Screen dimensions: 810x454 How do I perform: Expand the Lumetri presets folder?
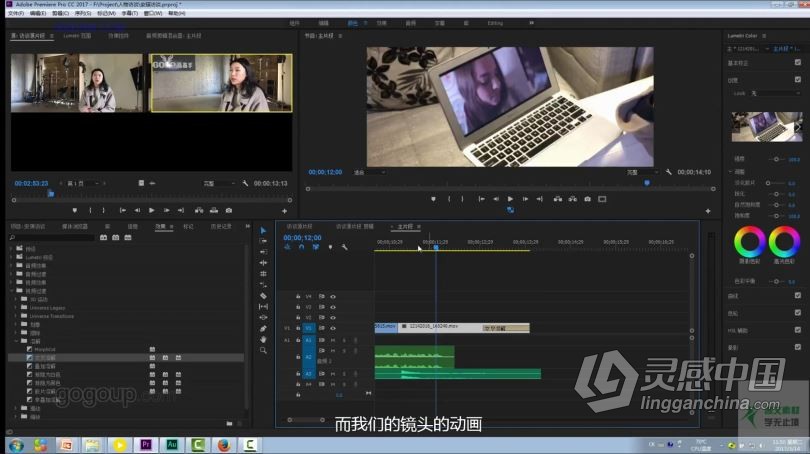pyautogui.click(x=11, y=257)
